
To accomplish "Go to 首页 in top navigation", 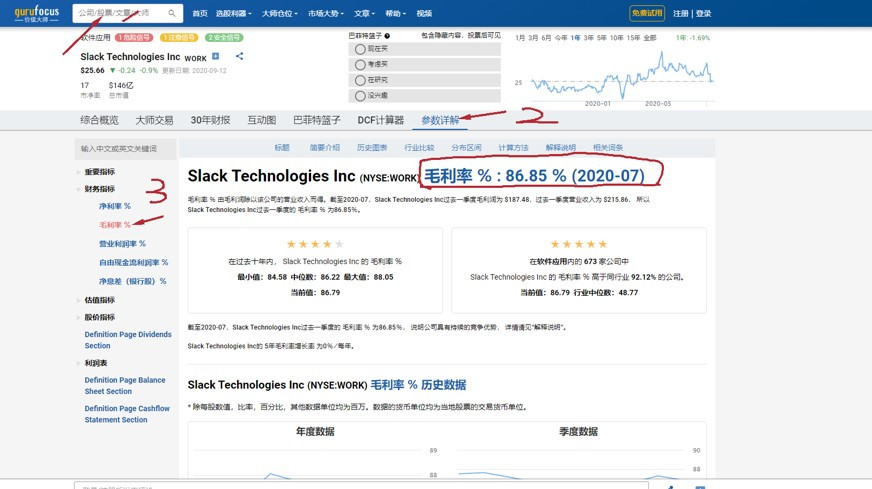I will pos(200,13).
